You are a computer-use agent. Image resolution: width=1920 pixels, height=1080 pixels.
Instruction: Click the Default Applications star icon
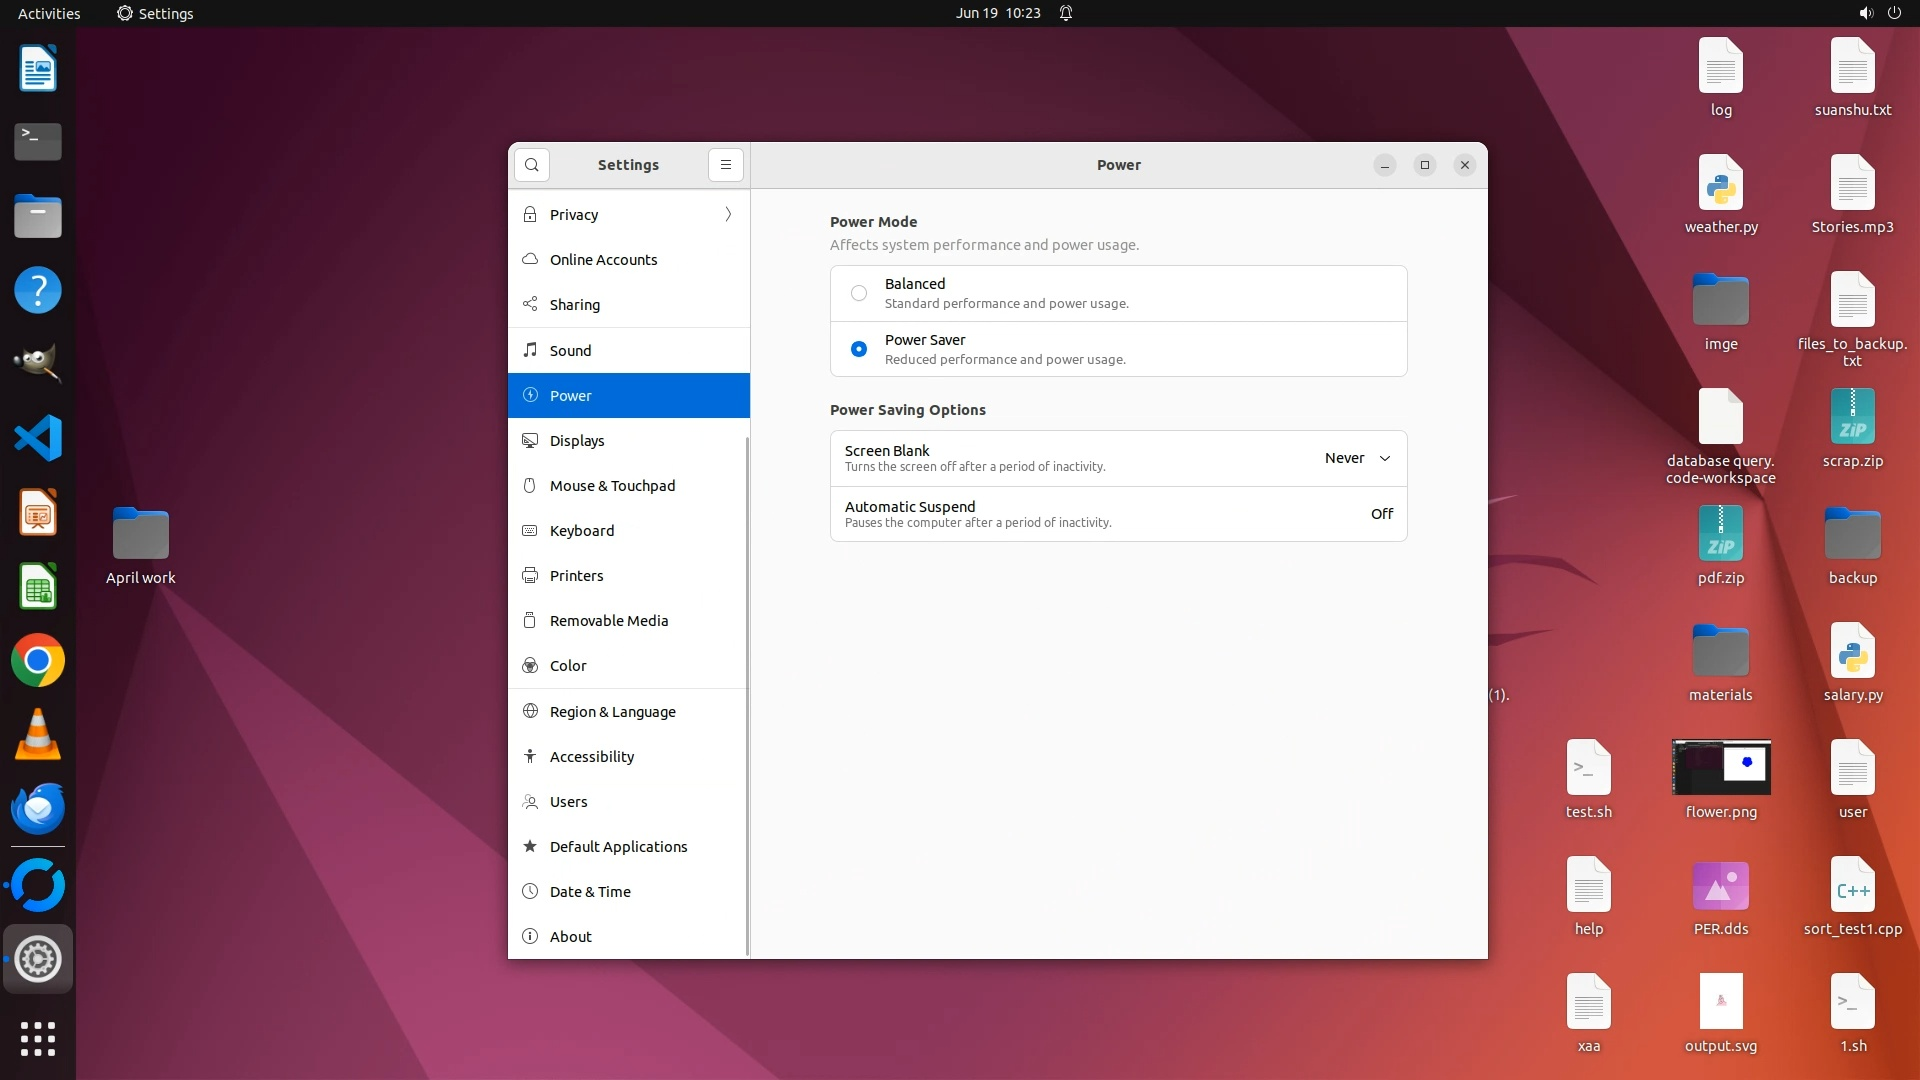[530, 846]
